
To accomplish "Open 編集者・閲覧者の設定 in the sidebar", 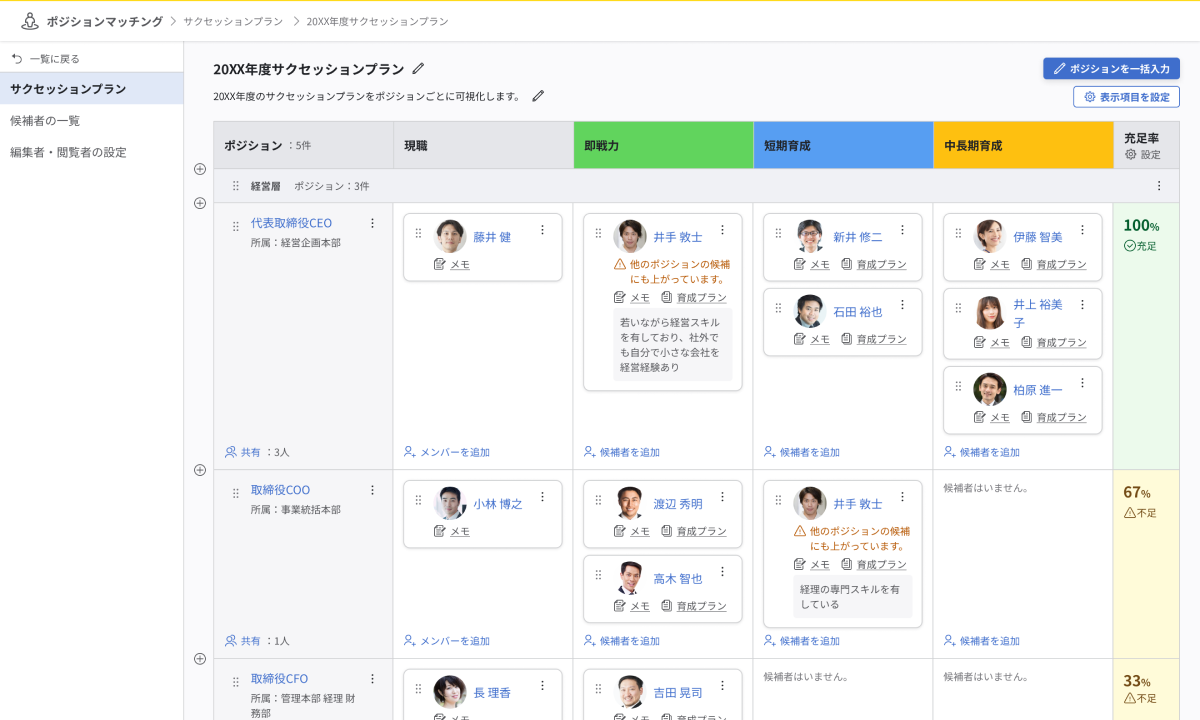I will (x=92, y=153).
